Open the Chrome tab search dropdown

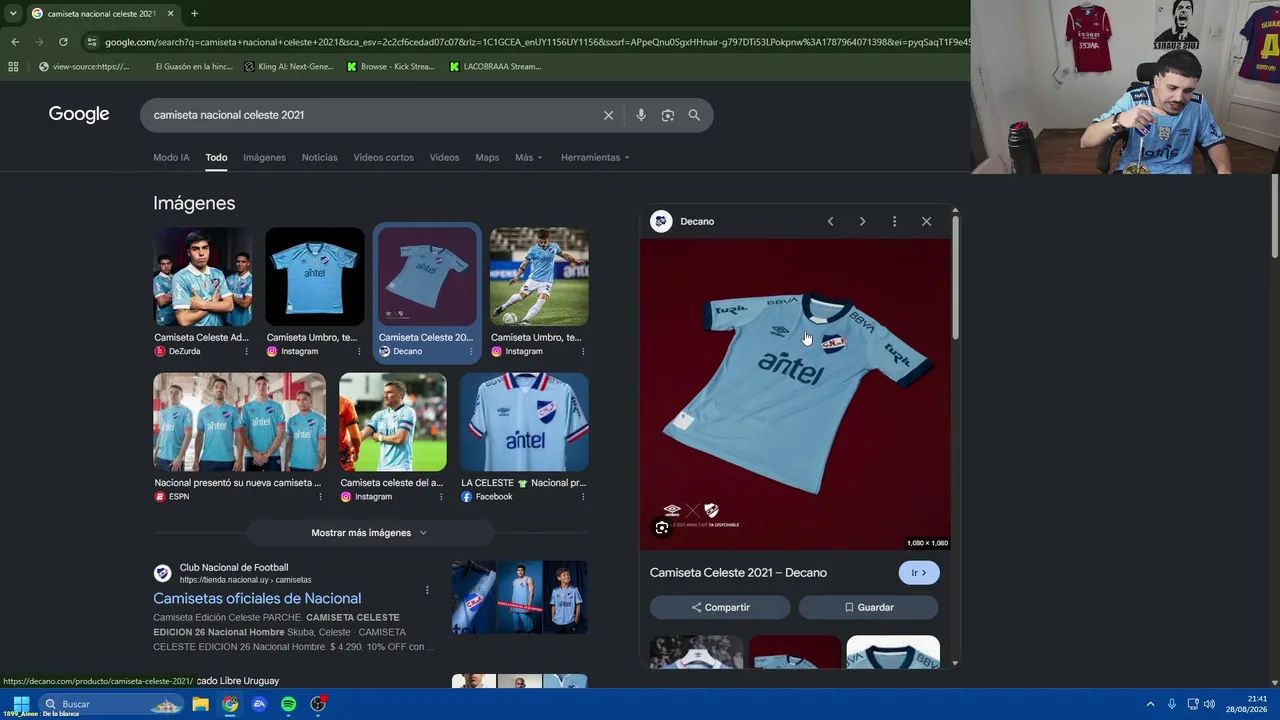pyautogui.click(x=13, y=14)
